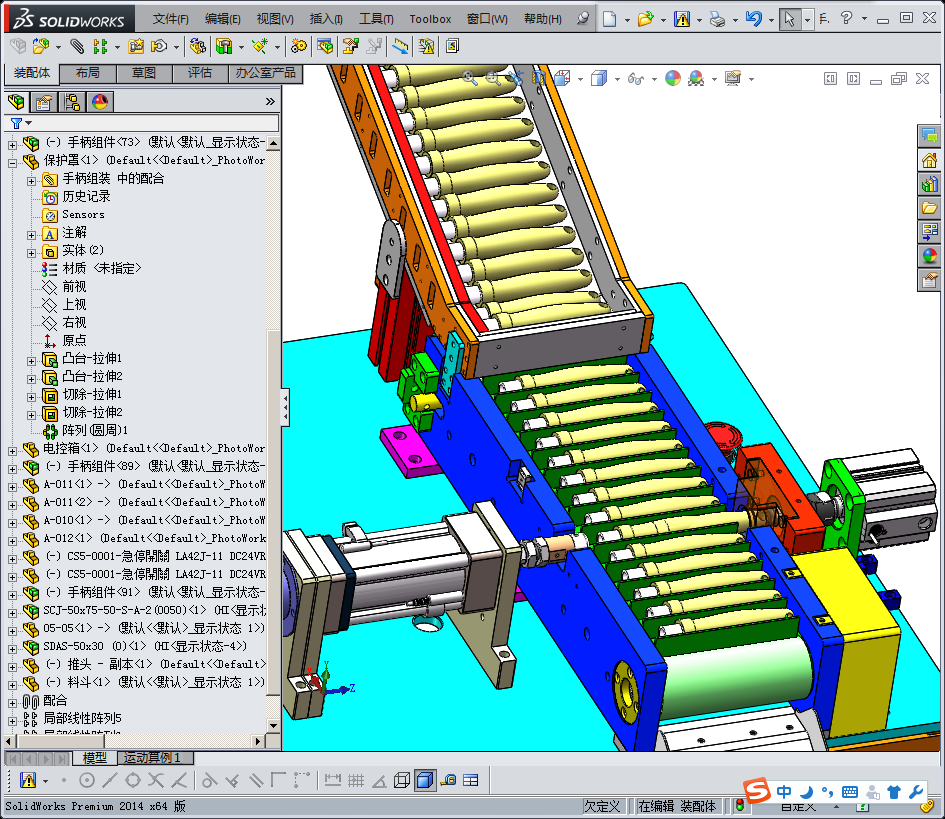Click the design table icon in bottom toolbar
Screen dimensions: 945x819
click(x=471, y=780)
